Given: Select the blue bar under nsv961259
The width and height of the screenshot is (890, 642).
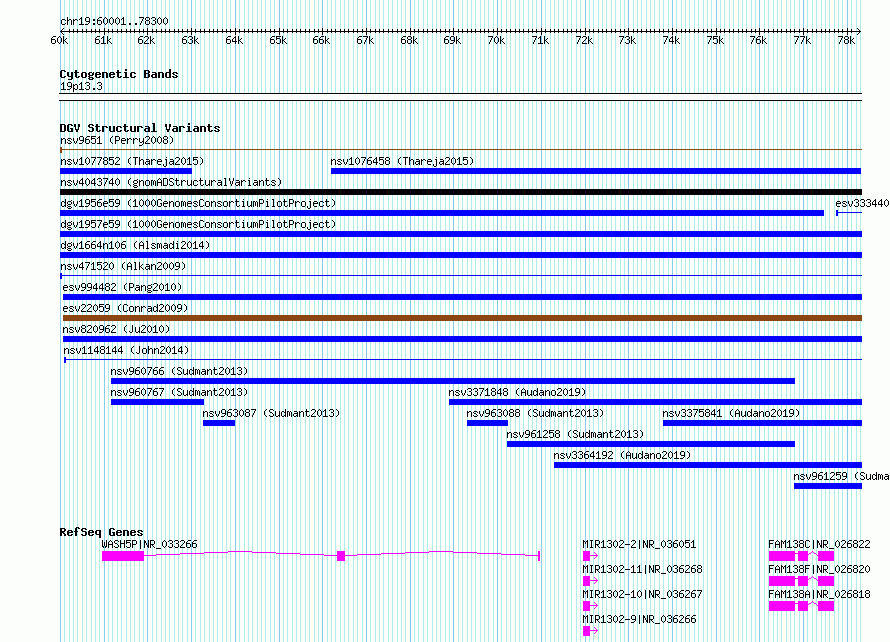Looking at the screenshot, I should coord(828,486).
